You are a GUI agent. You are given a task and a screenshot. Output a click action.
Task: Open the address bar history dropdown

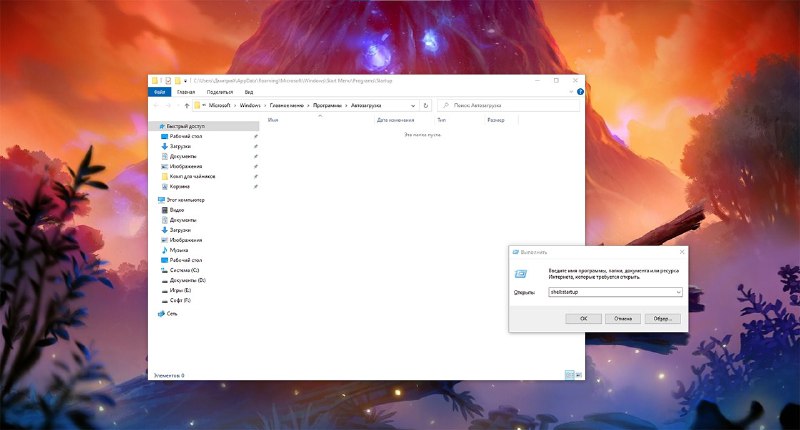click(x=413, y=106)
